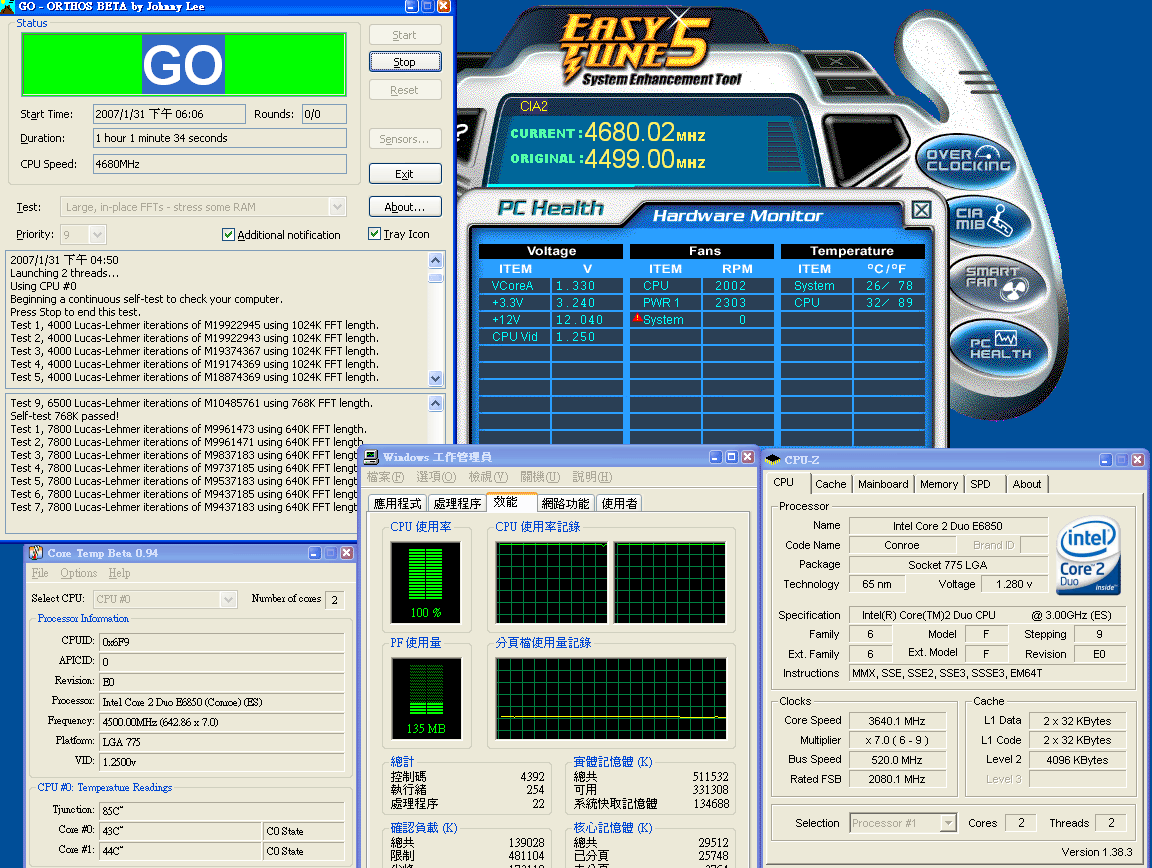Image resolution: width=1152 pixels, height=868 pixels.
Task: Click the Intel Core 2 Duo logo in CPU-Z
Action: click(x=1088, y=555)
